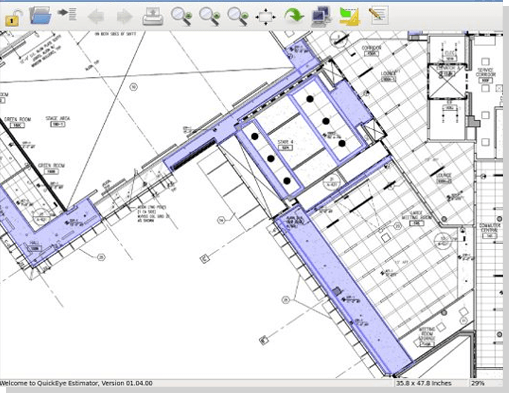Click the second magnifier zoom icon
Viewport: 509px width, 393px height.
[209, 16]
